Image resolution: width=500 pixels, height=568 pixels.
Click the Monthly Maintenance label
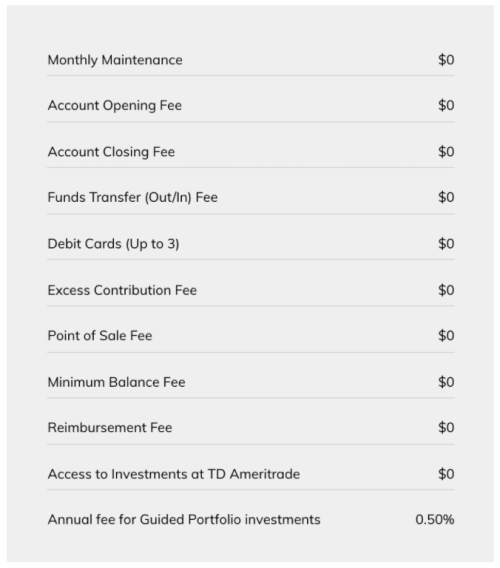point(115,60)
